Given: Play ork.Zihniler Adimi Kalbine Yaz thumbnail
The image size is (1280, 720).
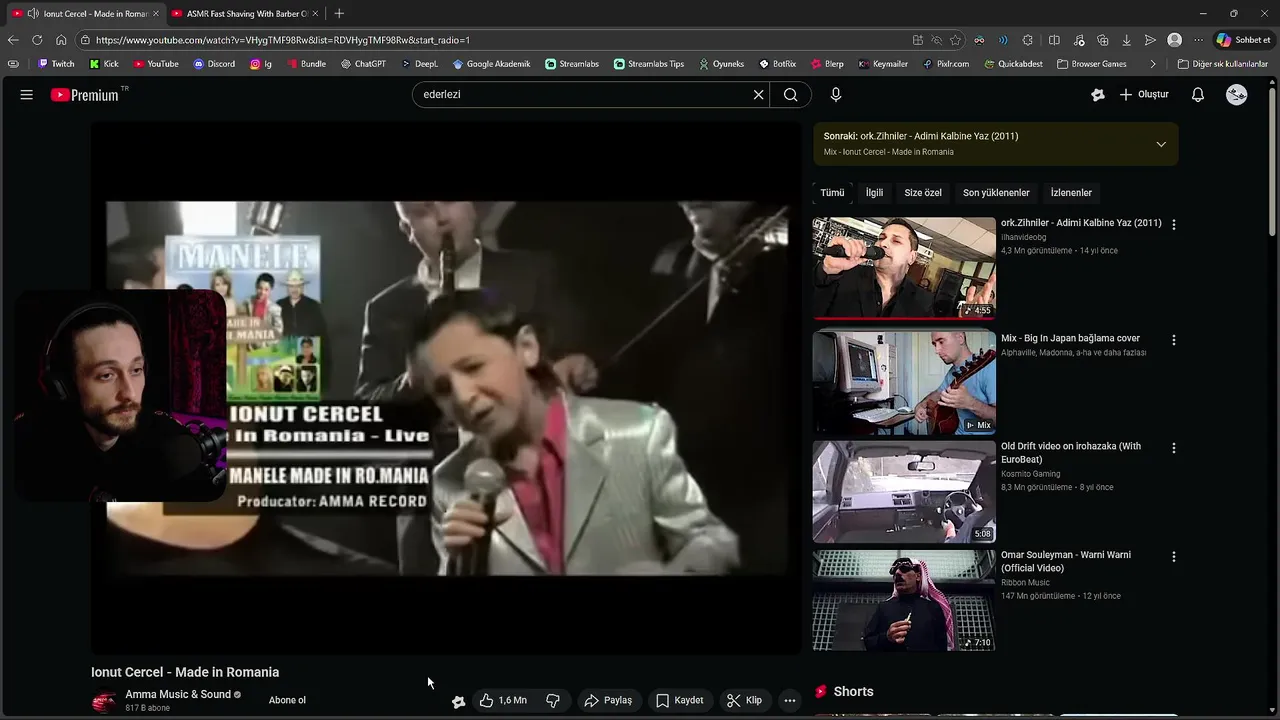Looking at the screenshot, I should click(904, 268).
